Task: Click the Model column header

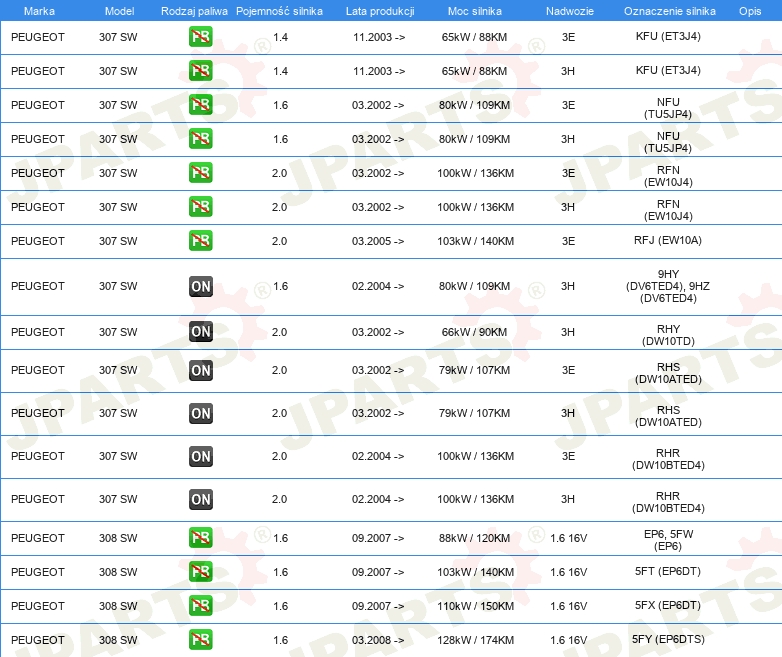Action: [x=119, y=11]
